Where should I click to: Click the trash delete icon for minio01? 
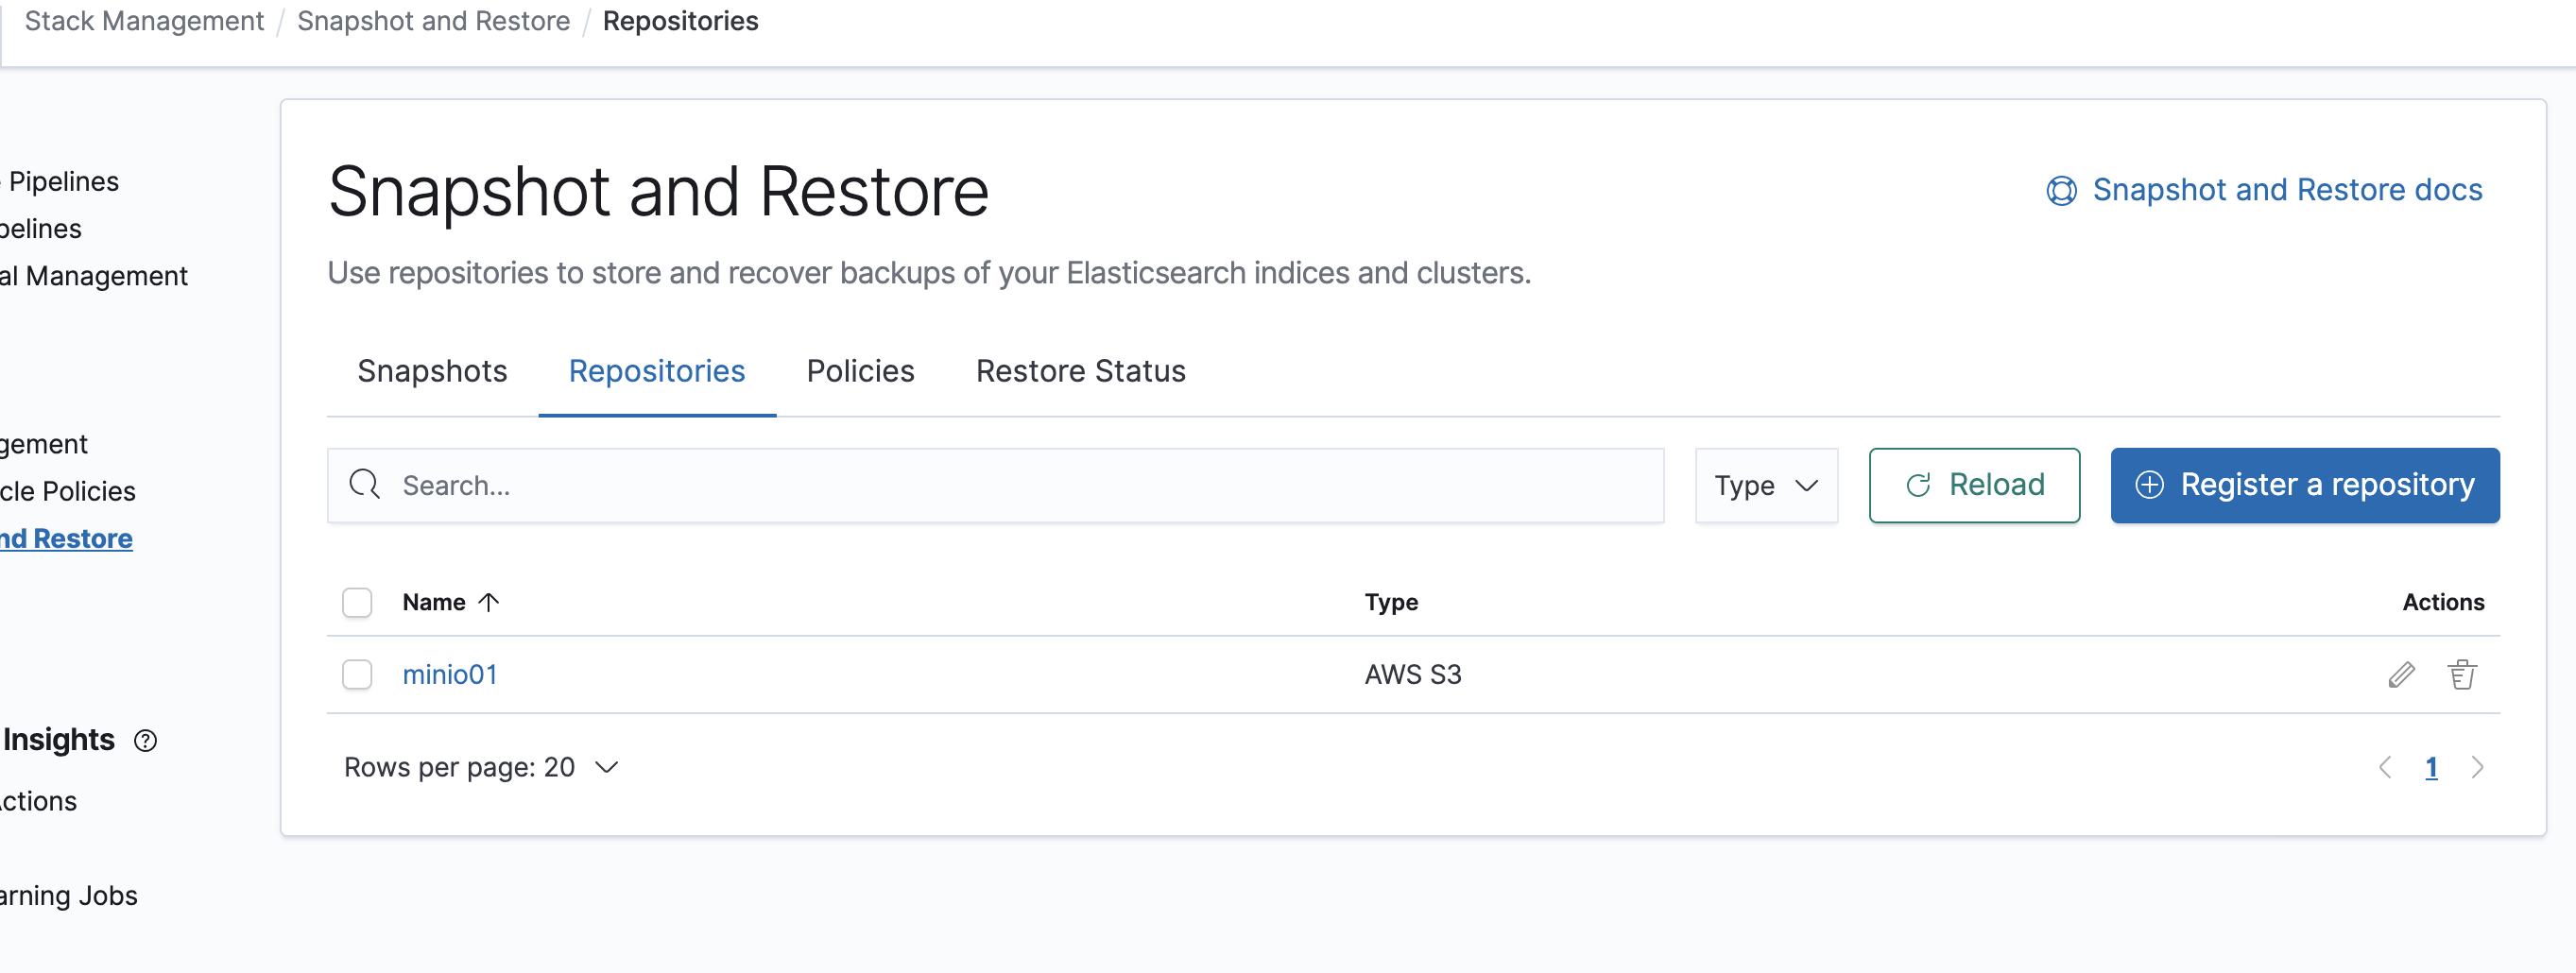(2461, 675)
